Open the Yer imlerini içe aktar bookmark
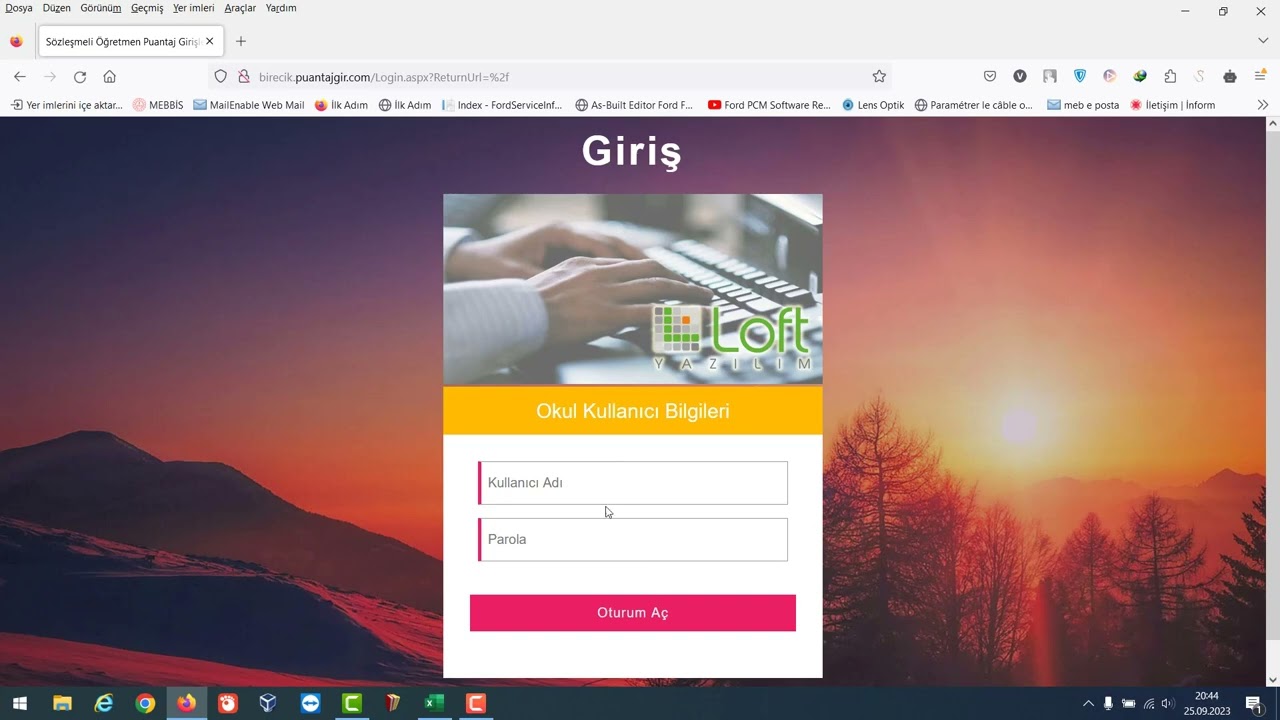The height and width of the screenshot is (720, 1280). (67, 105)
